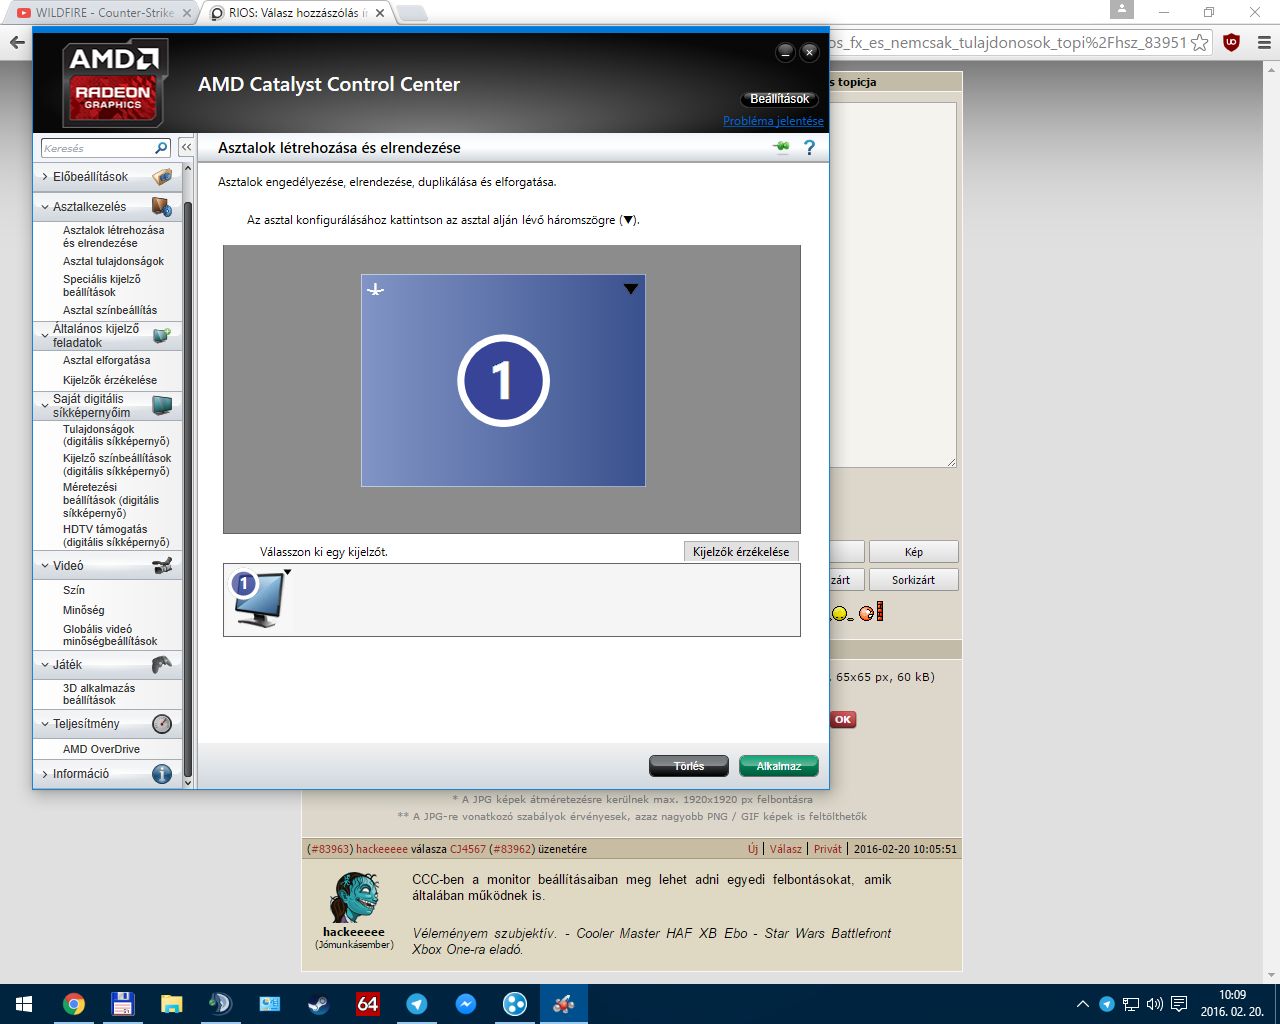
Task: Click the Kép button on forum page
Action: pos(913,552)
